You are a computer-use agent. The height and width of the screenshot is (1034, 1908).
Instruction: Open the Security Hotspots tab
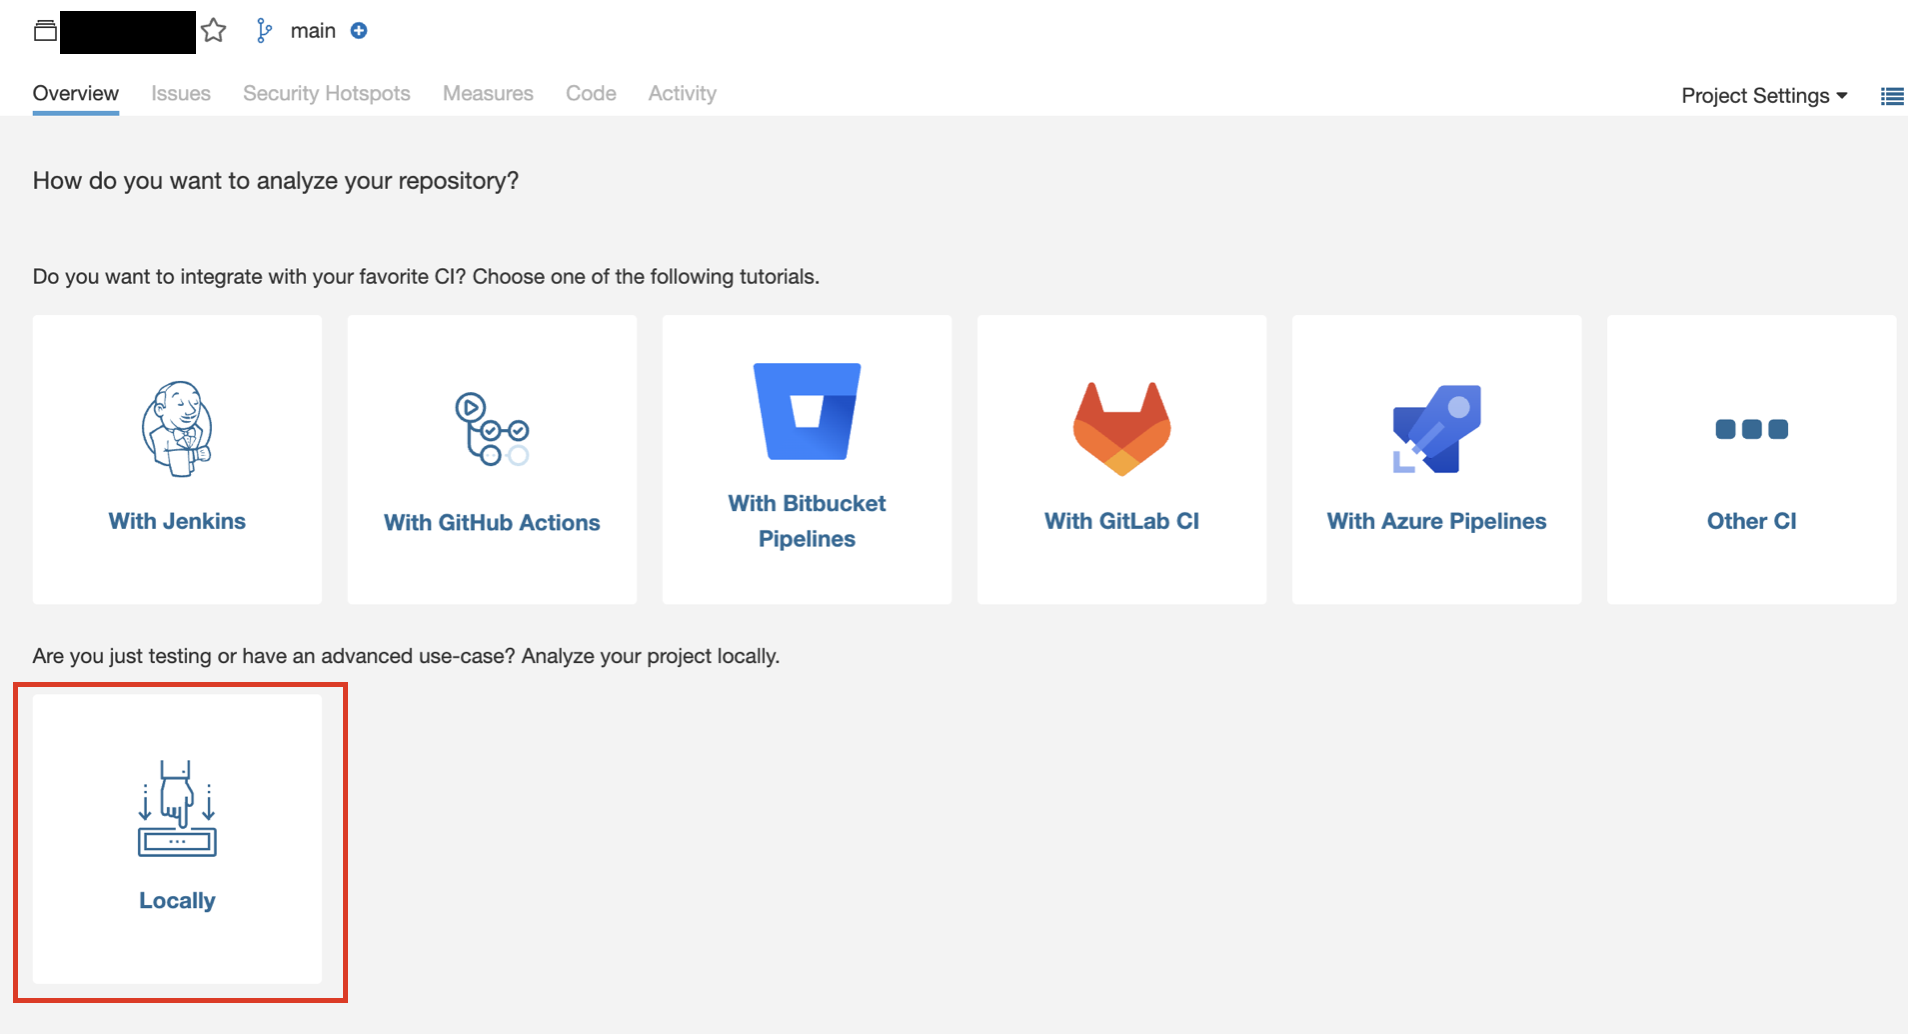click(327, 93)
